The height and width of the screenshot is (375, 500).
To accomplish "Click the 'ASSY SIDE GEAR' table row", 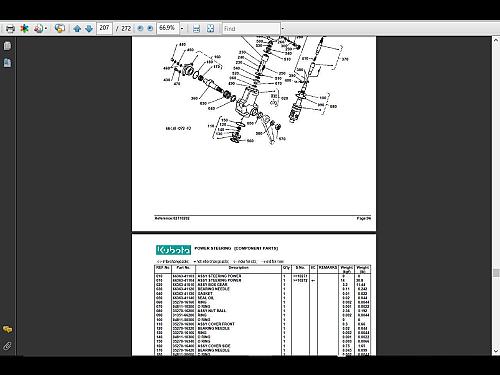I will [263, 285].
